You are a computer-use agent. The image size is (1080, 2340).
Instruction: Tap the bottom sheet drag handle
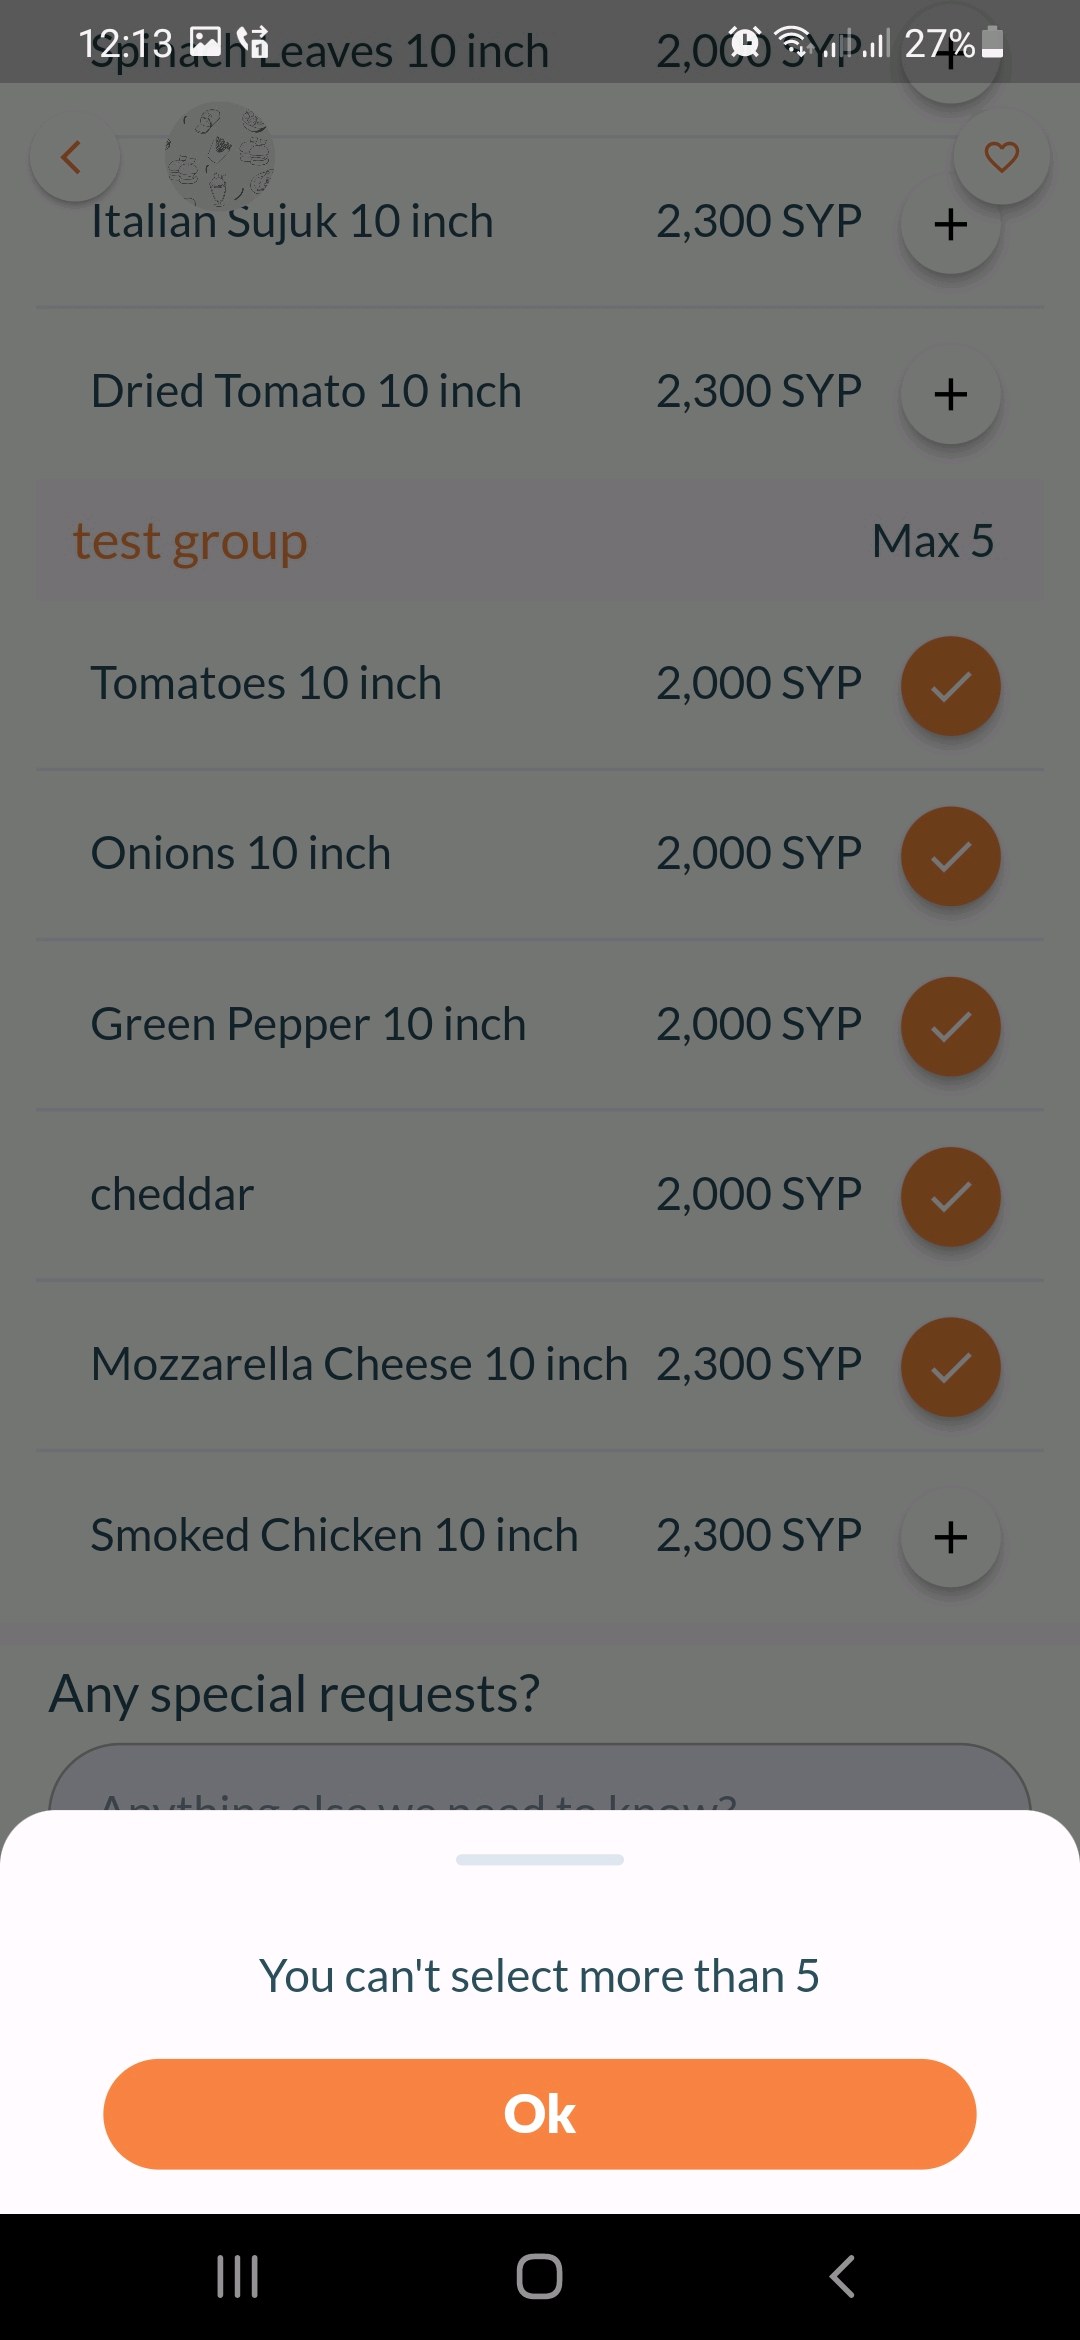[540, 1859]
